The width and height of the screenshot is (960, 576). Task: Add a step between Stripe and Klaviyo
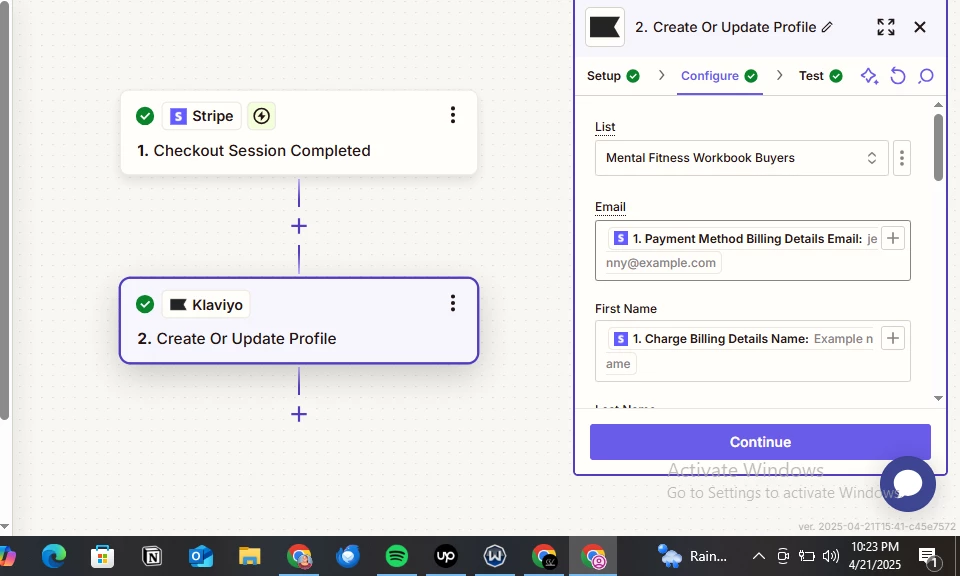pos(299,226)
